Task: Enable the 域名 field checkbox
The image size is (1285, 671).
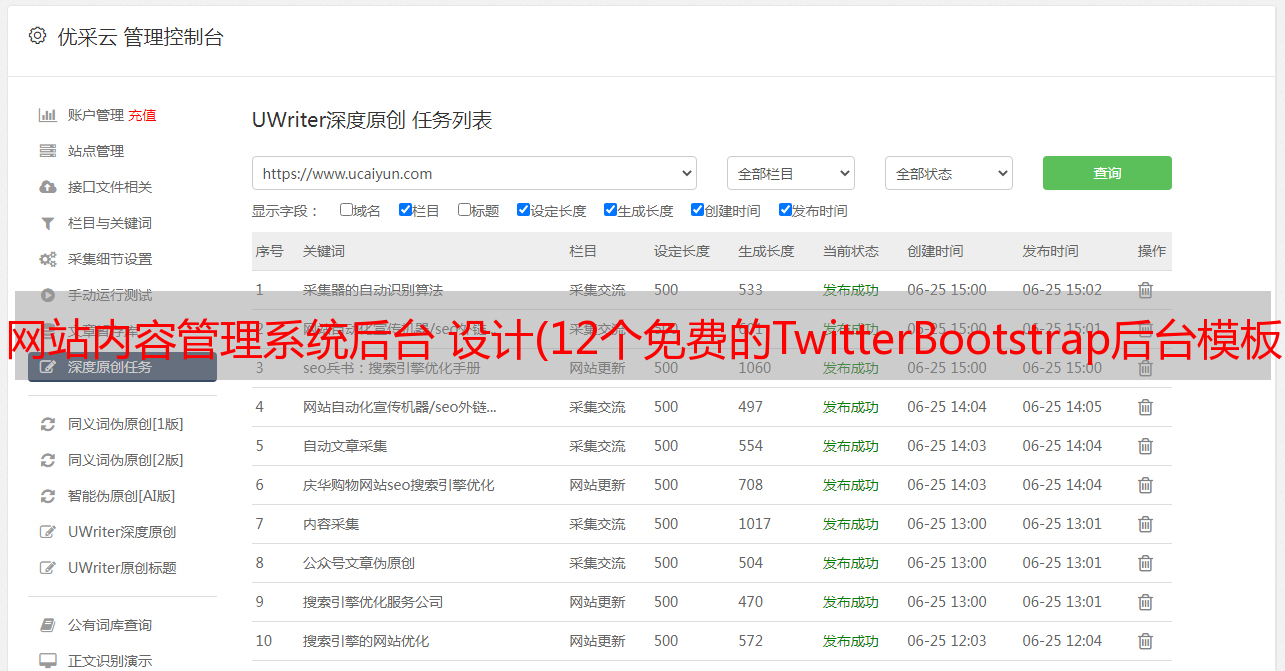Action: click(346, 210)
